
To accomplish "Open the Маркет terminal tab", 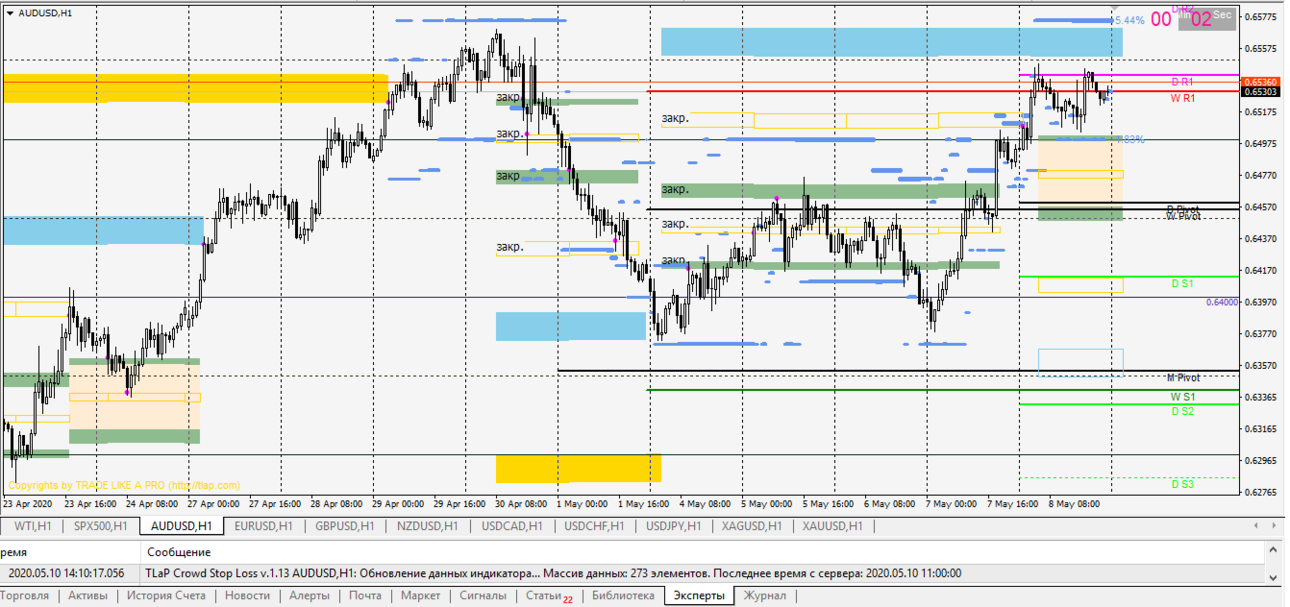I will [420, 596].
